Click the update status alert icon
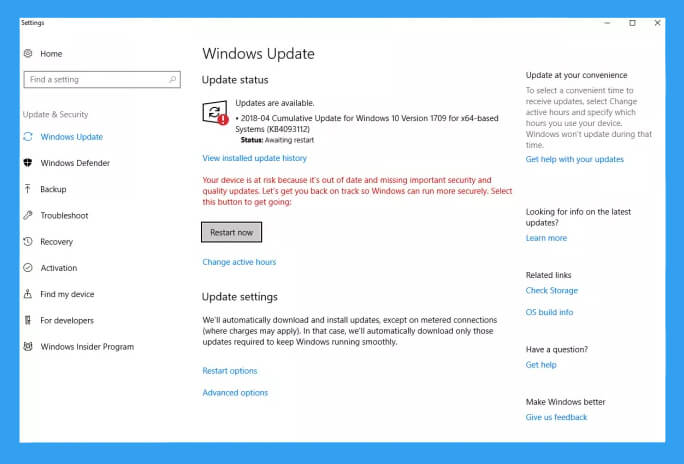 [215, 113]
